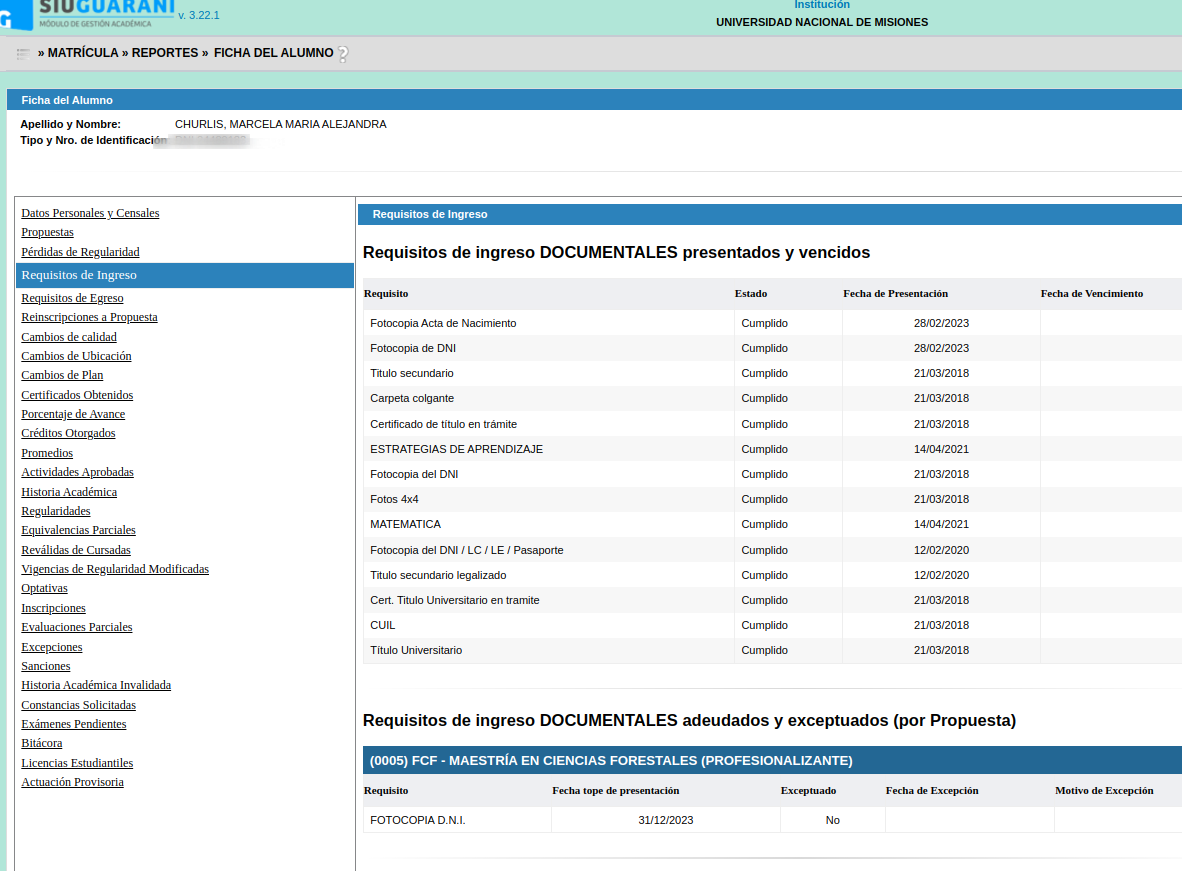The width and height of the screenshot is (1182, 871).
Task: Open Vigencias de Regularidad Modificadas link
Action: coord(115,569)
